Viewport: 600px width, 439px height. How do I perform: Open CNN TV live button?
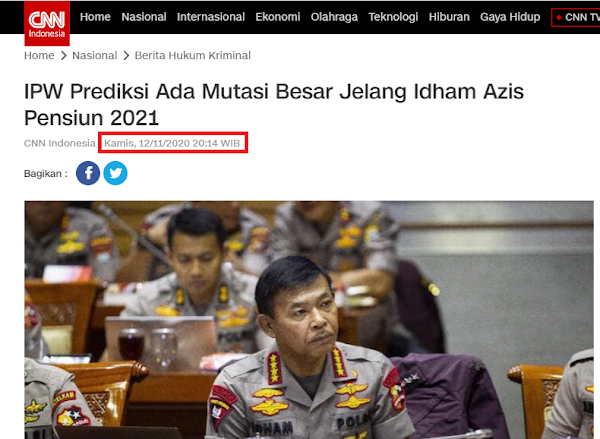click(x=576, y=18)
